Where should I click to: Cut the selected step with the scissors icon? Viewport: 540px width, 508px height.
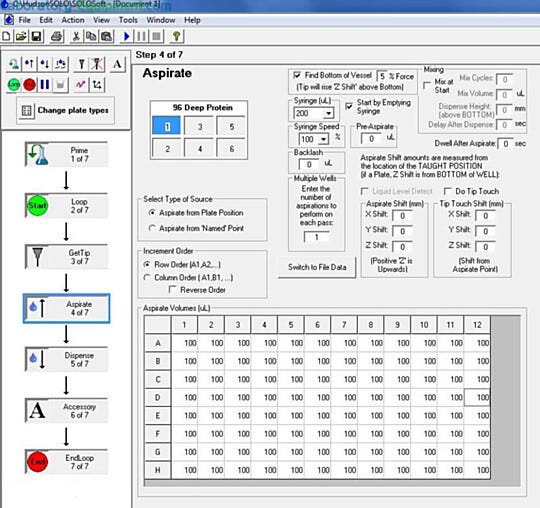pos(76,36)
